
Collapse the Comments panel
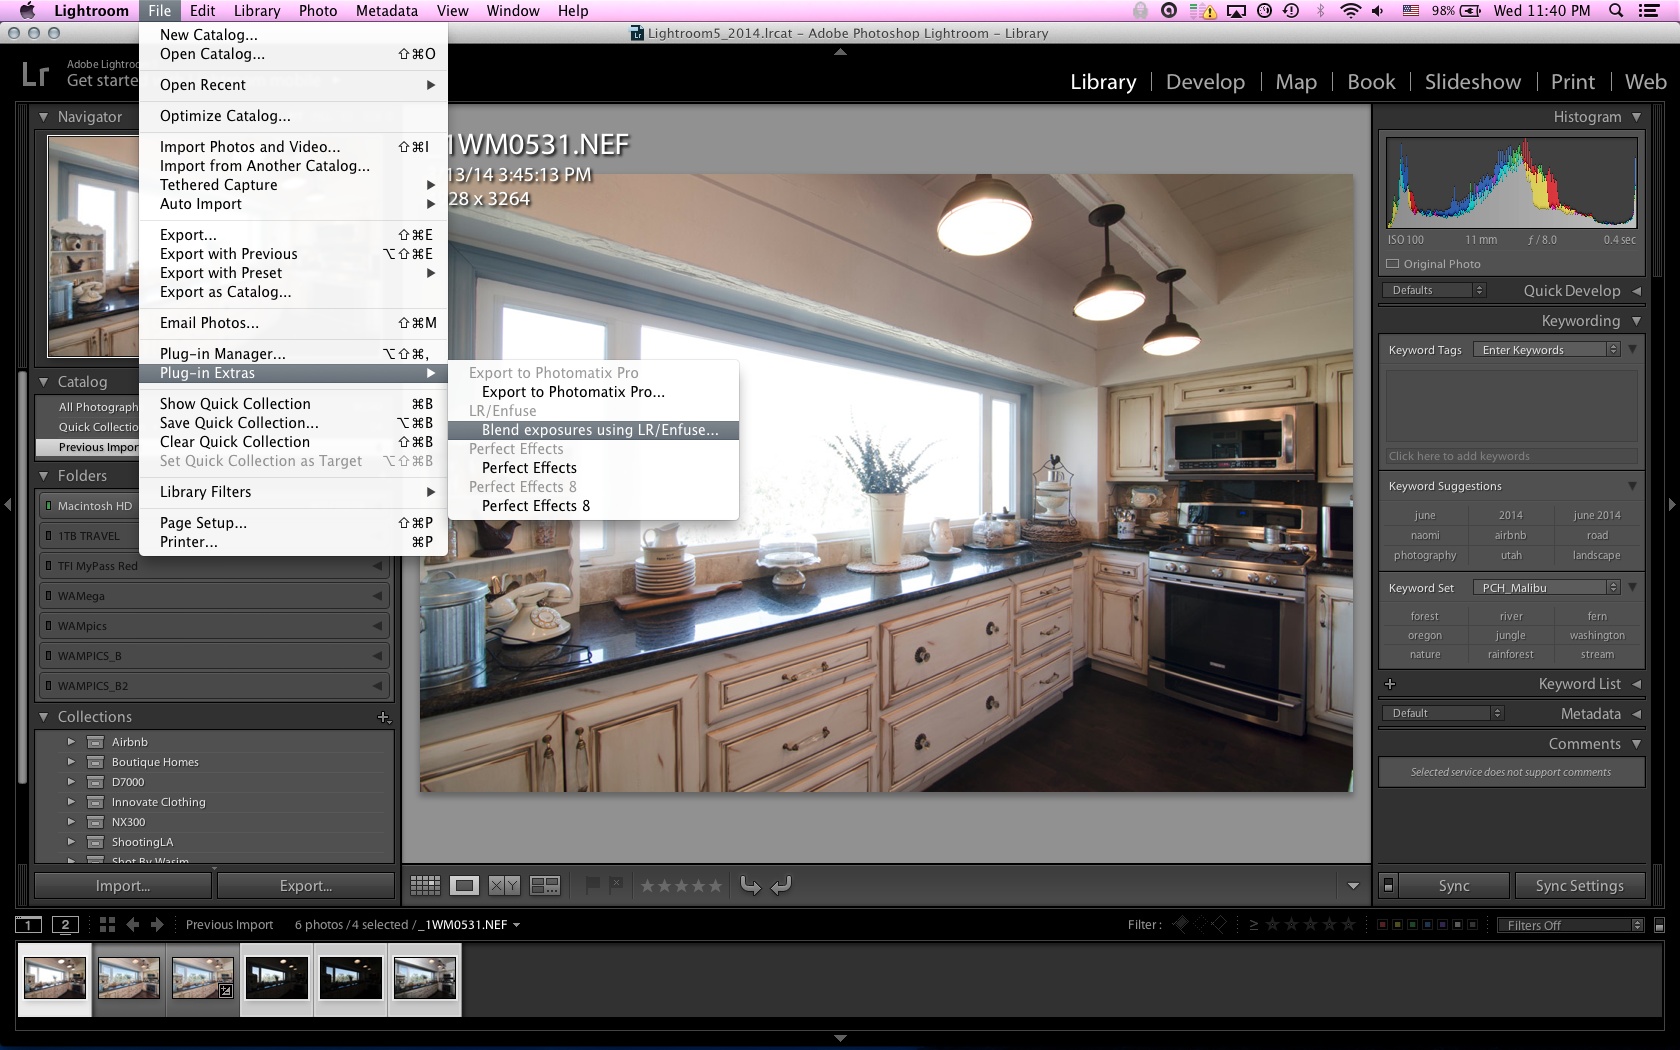click(1636, 744)
